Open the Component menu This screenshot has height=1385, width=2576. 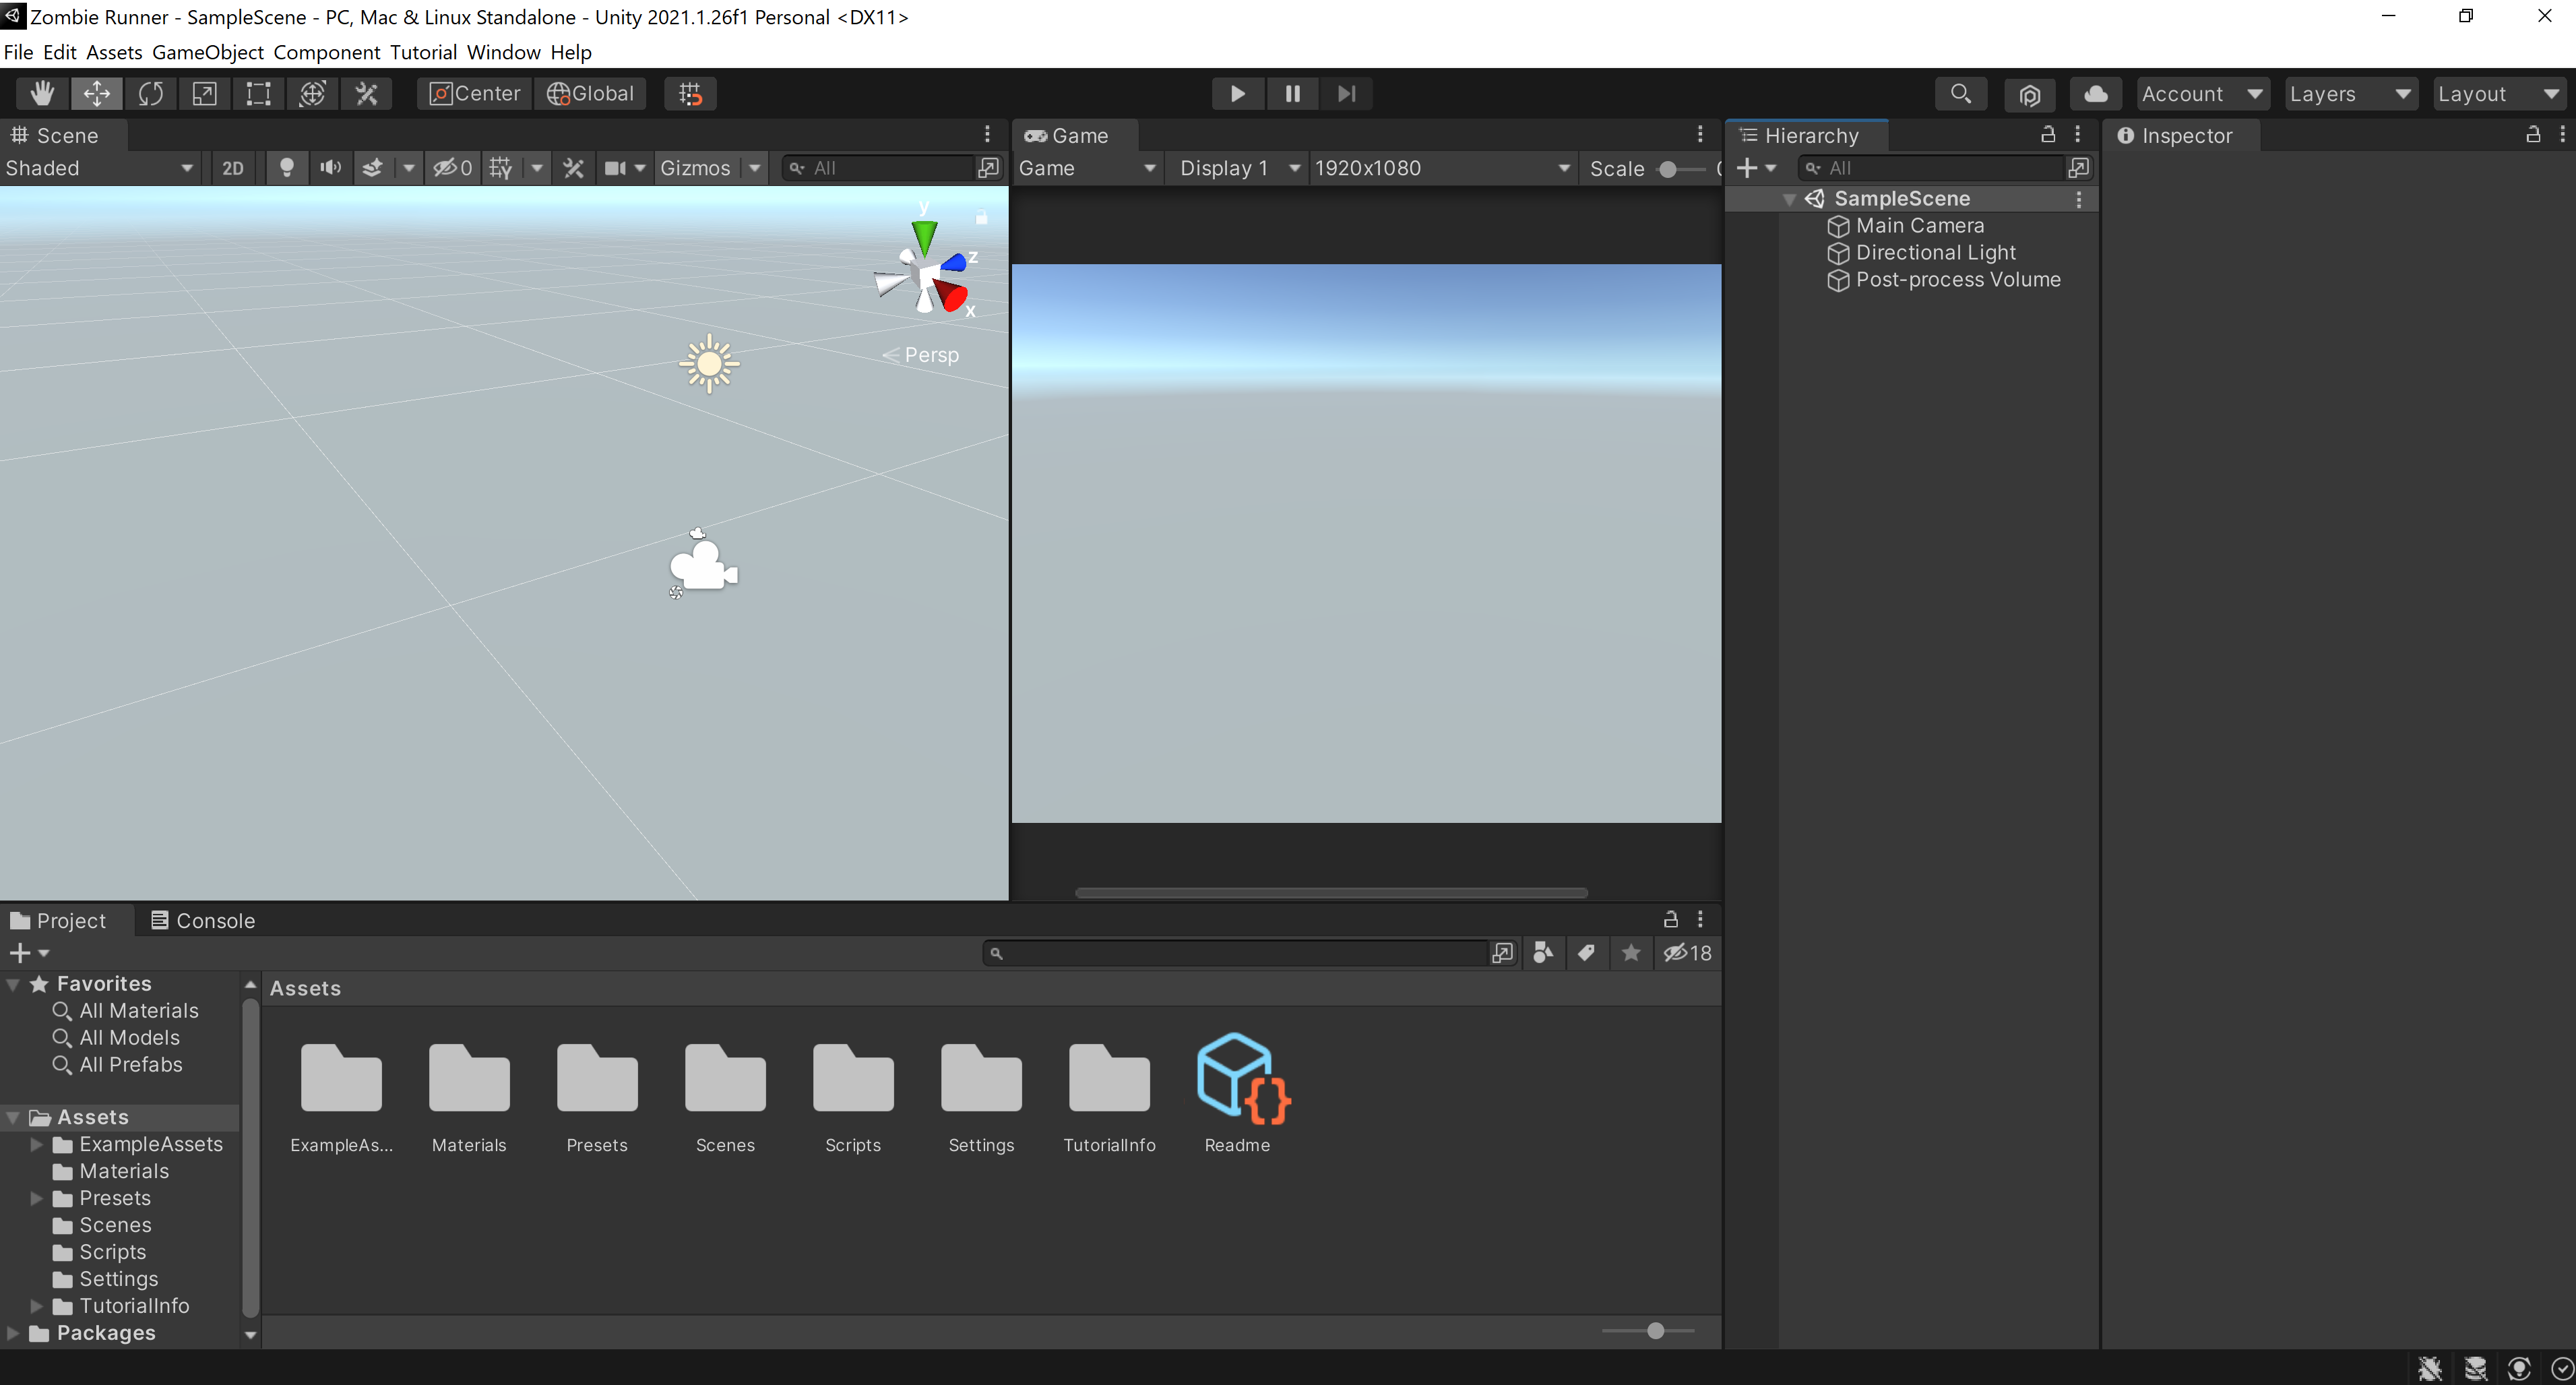point(327,52)
